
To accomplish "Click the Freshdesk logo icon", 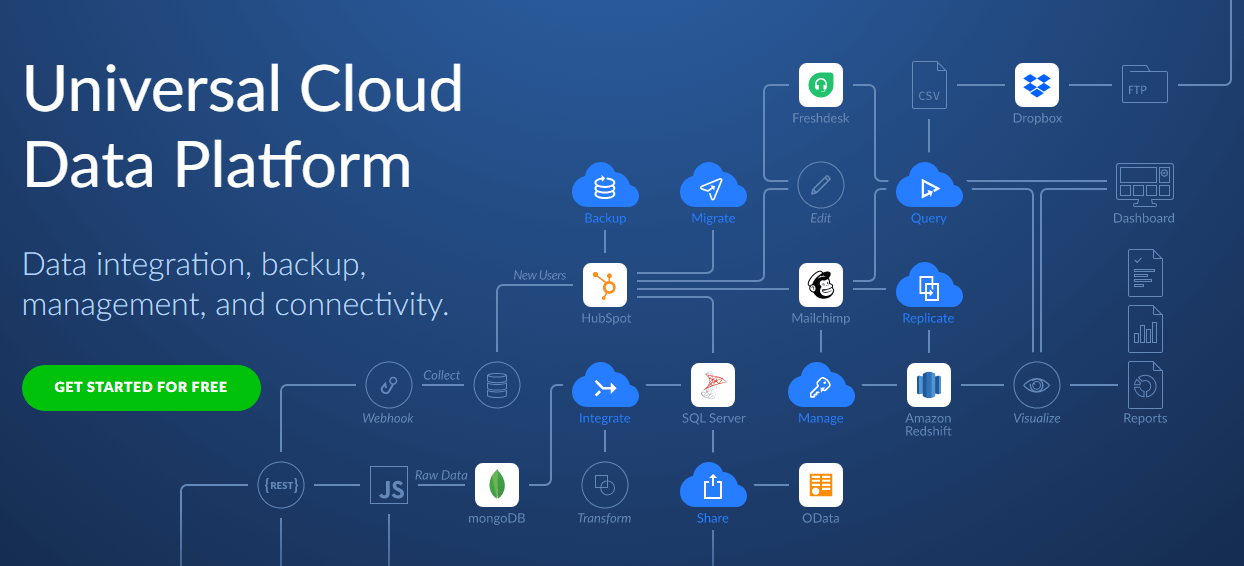I will [821, 85].
